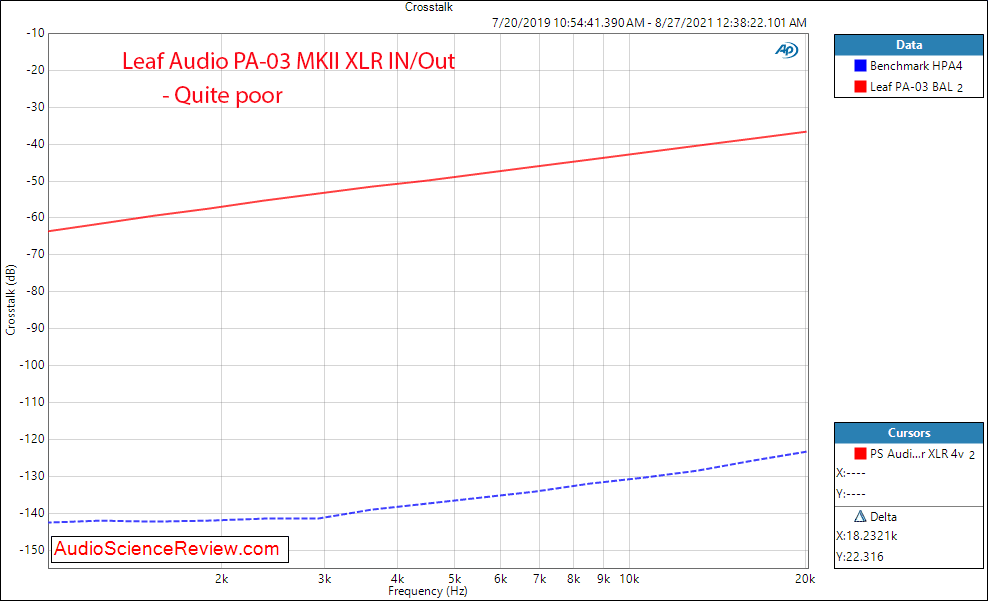Click the -40 tick label on Y axis
This screenshot has height=601, width=988.
point(35,144)
